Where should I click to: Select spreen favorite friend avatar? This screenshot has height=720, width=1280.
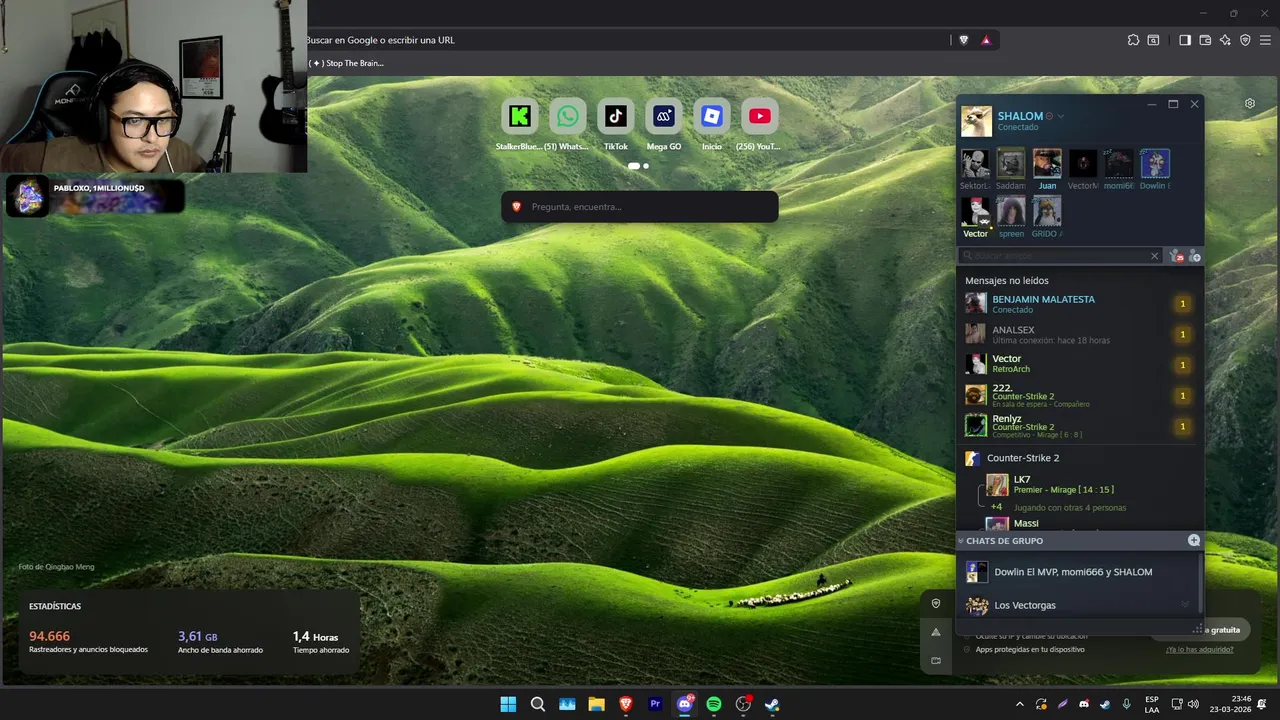click(x=1011, y=212)
